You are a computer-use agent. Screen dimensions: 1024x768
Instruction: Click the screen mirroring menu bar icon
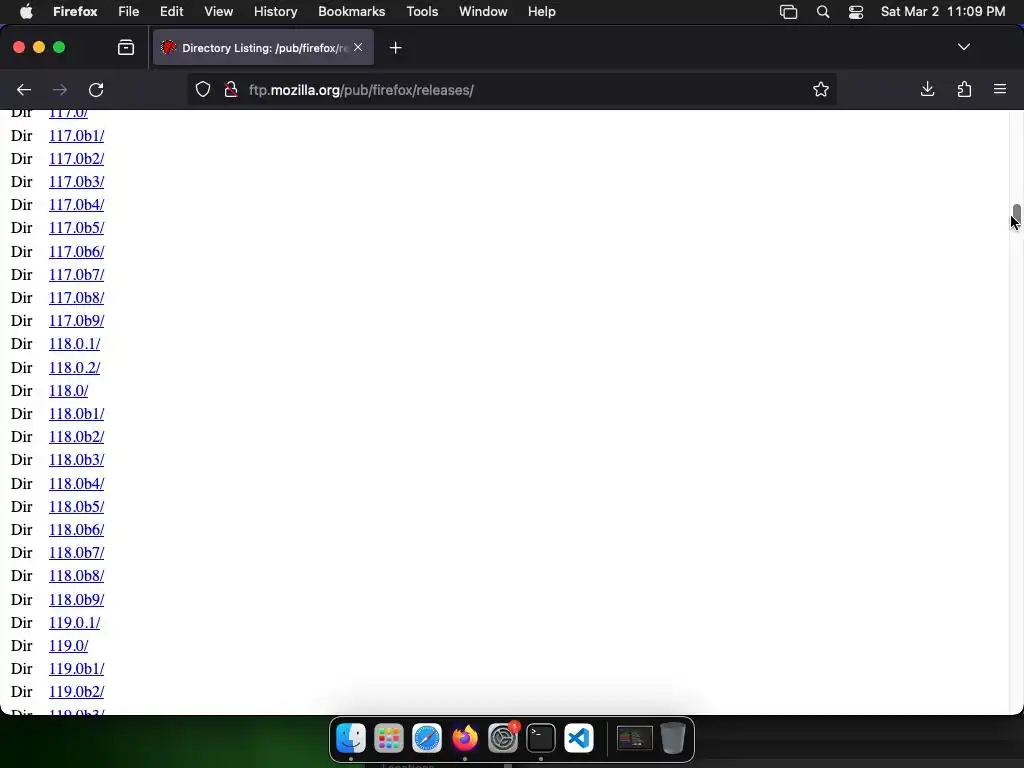789,12
